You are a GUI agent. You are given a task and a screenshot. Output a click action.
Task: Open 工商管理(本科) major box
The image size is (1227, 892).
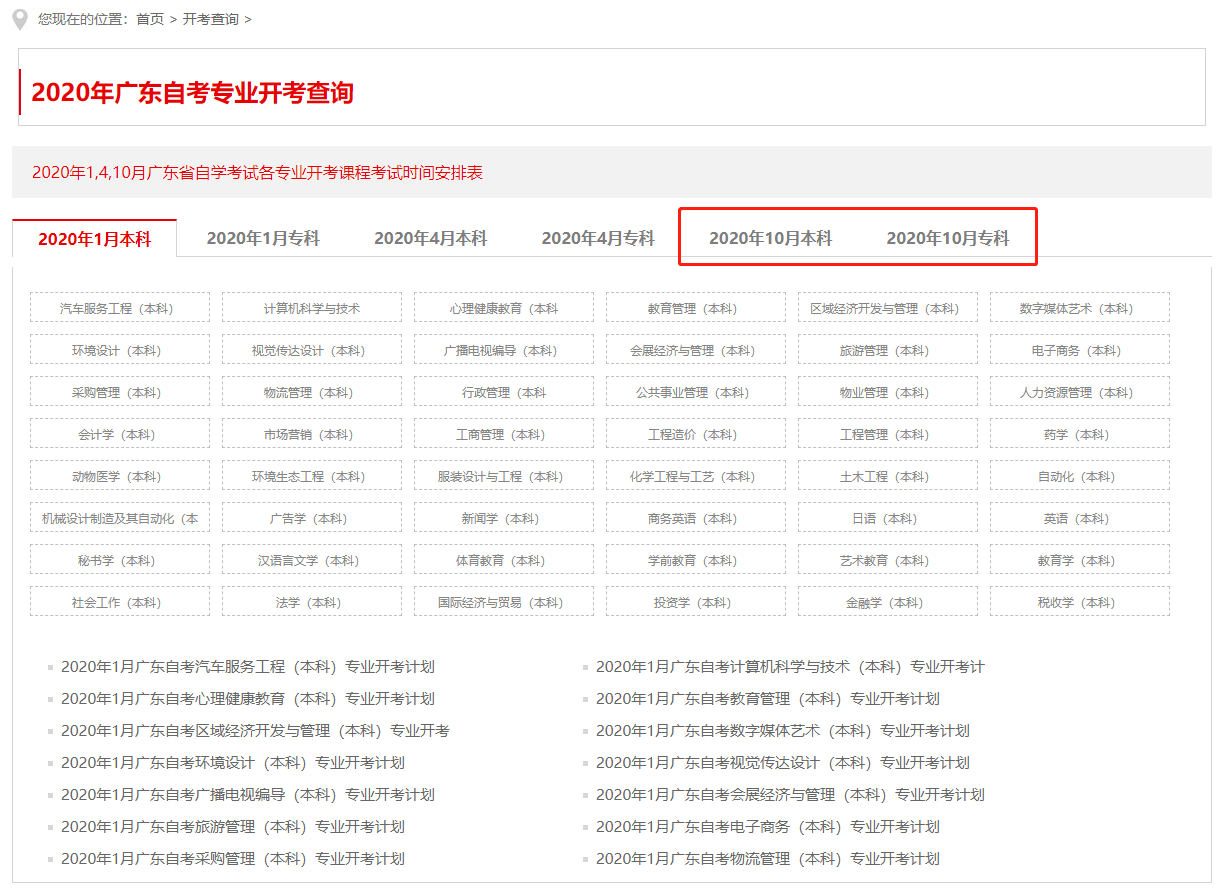coord(504,434)
